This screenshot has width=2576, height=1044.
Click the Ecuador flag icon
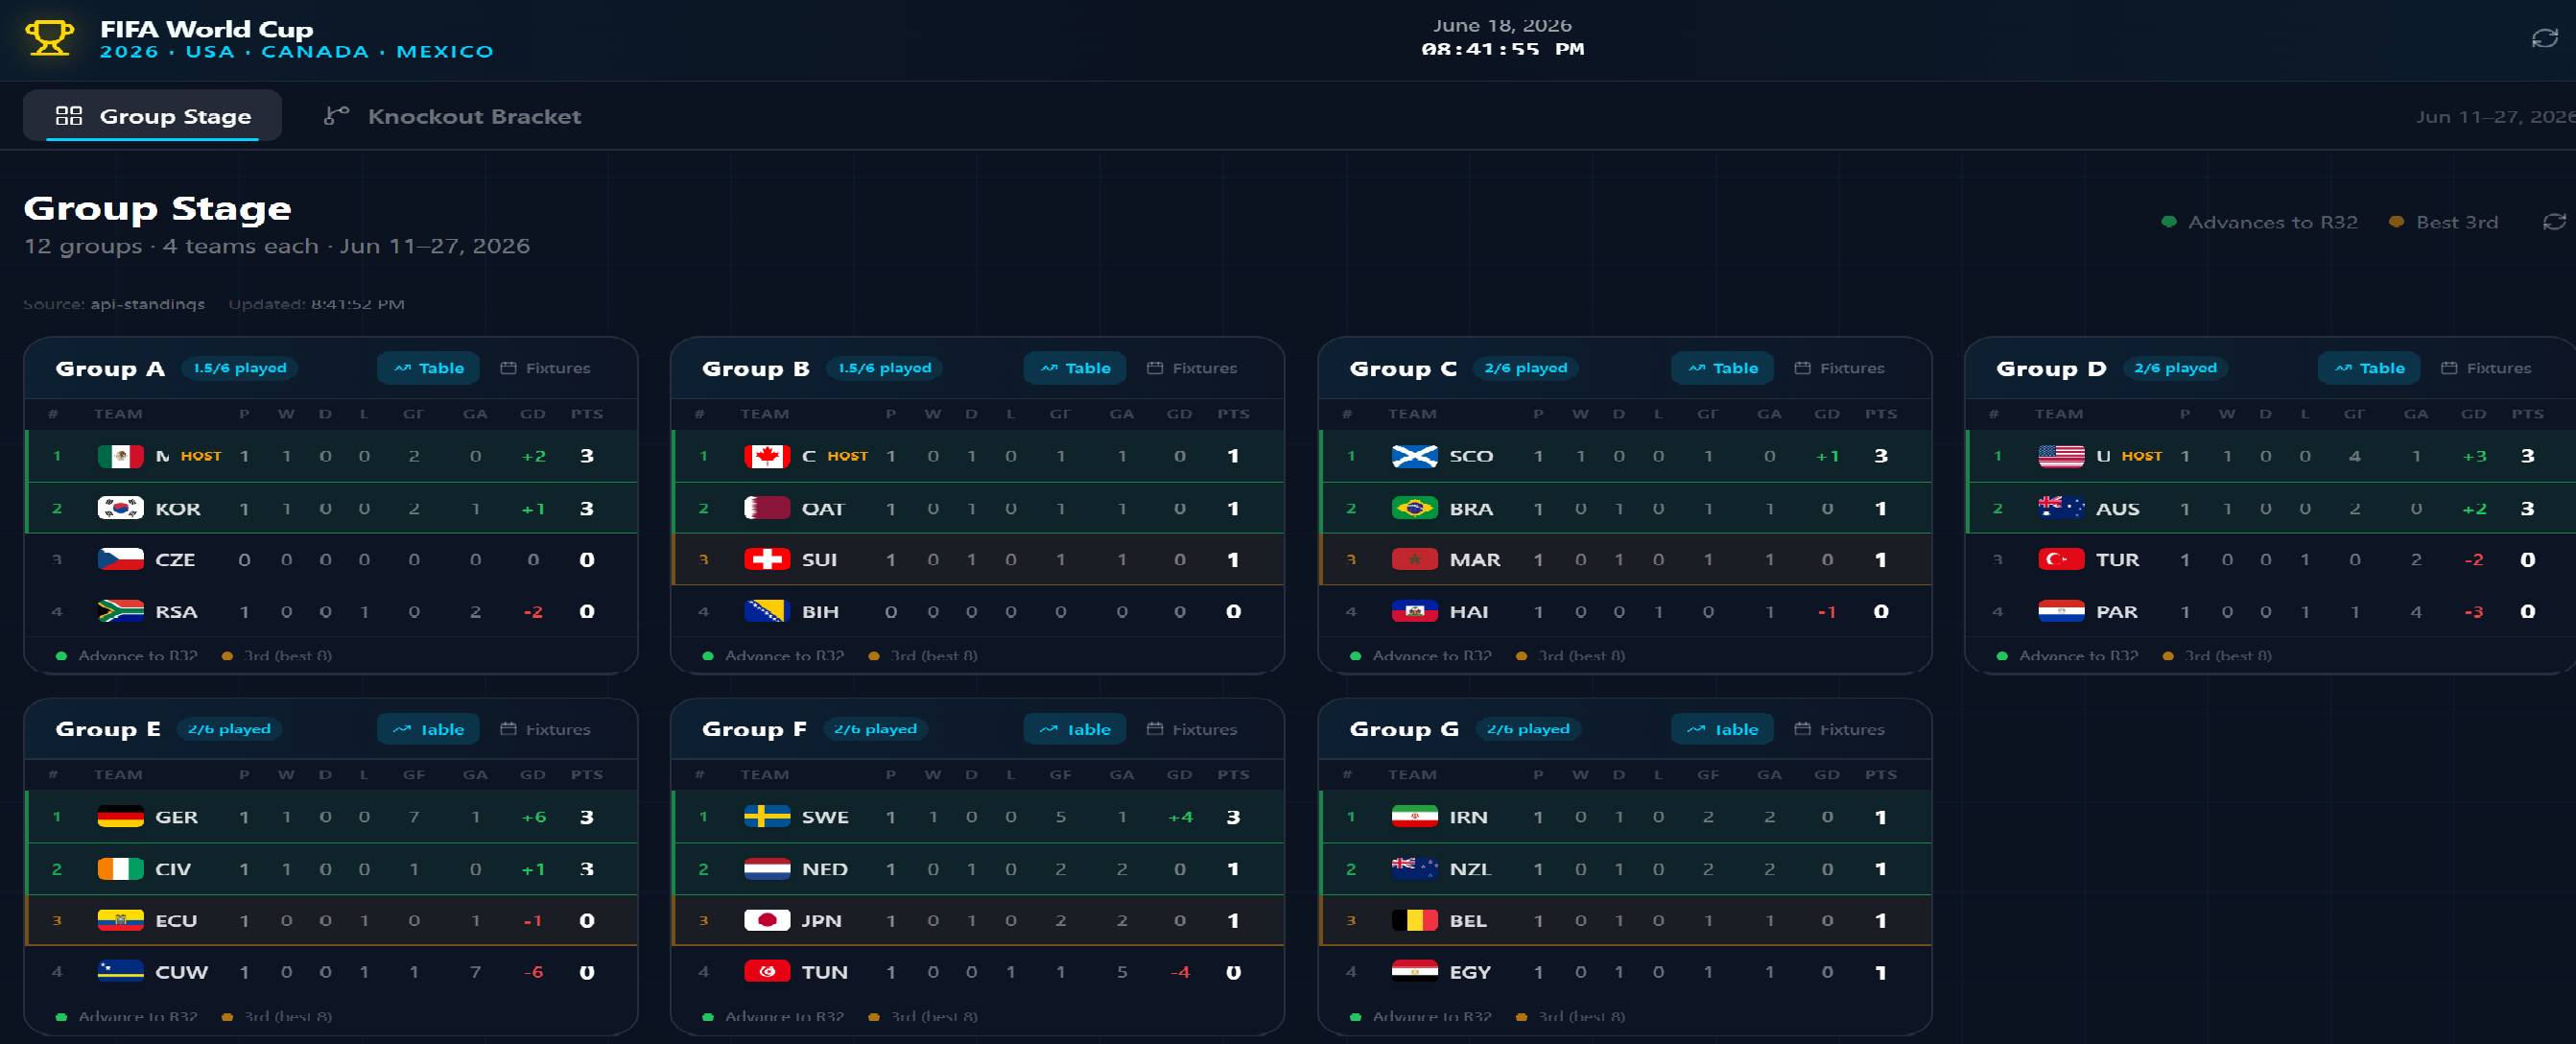(121, 920)
